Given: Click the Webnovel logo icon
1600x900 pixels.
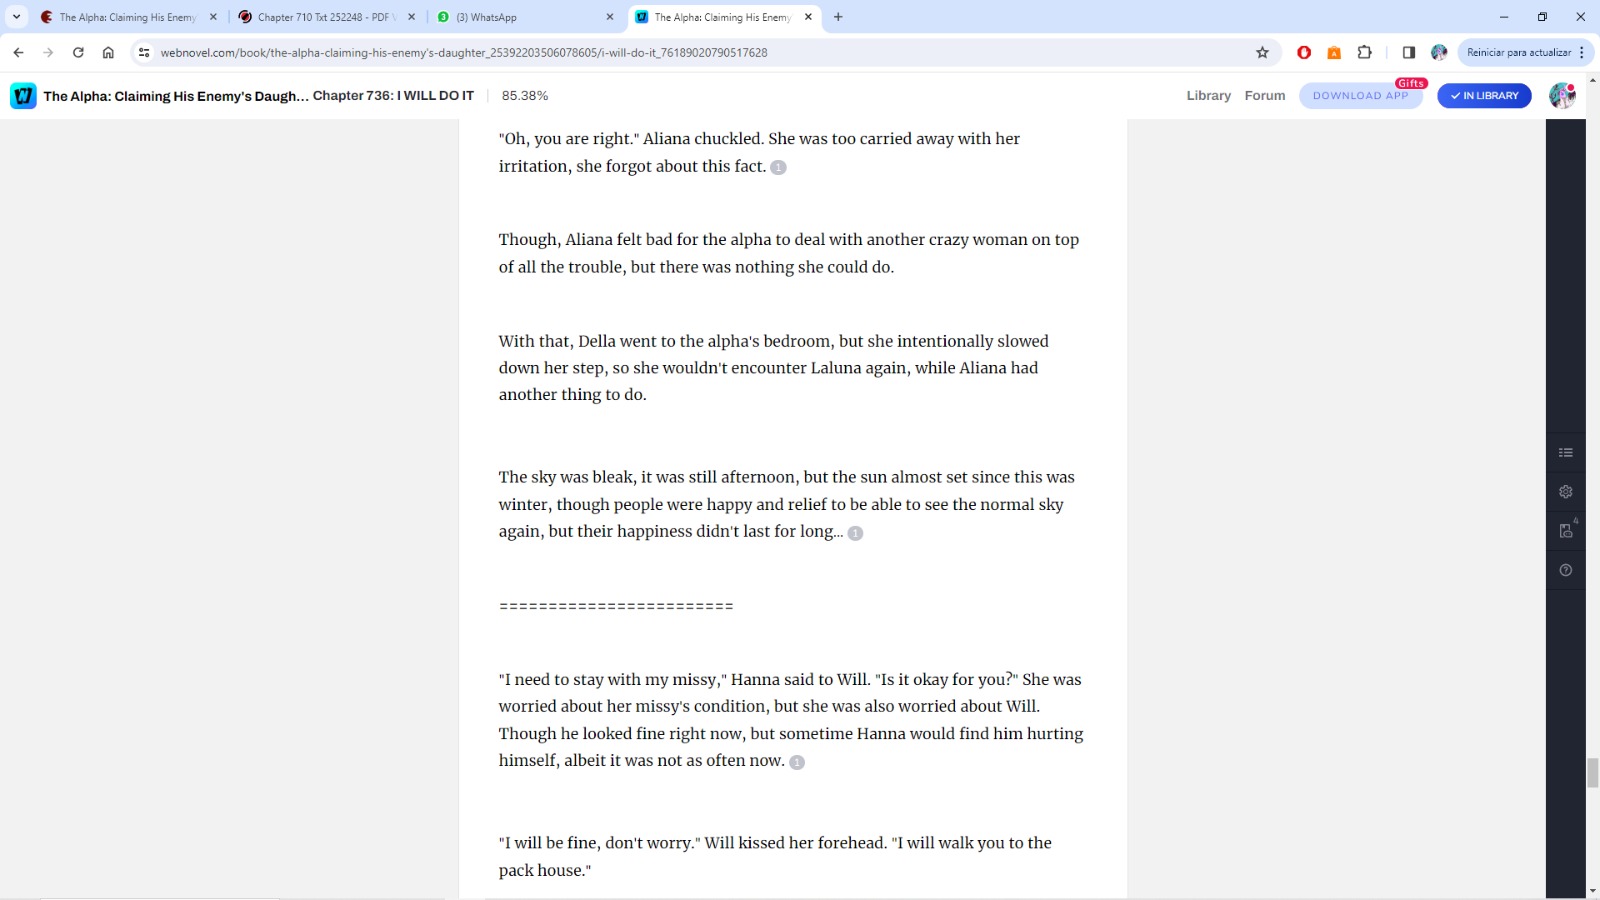Looking at the screenshot, I should [x=23, y=96].
